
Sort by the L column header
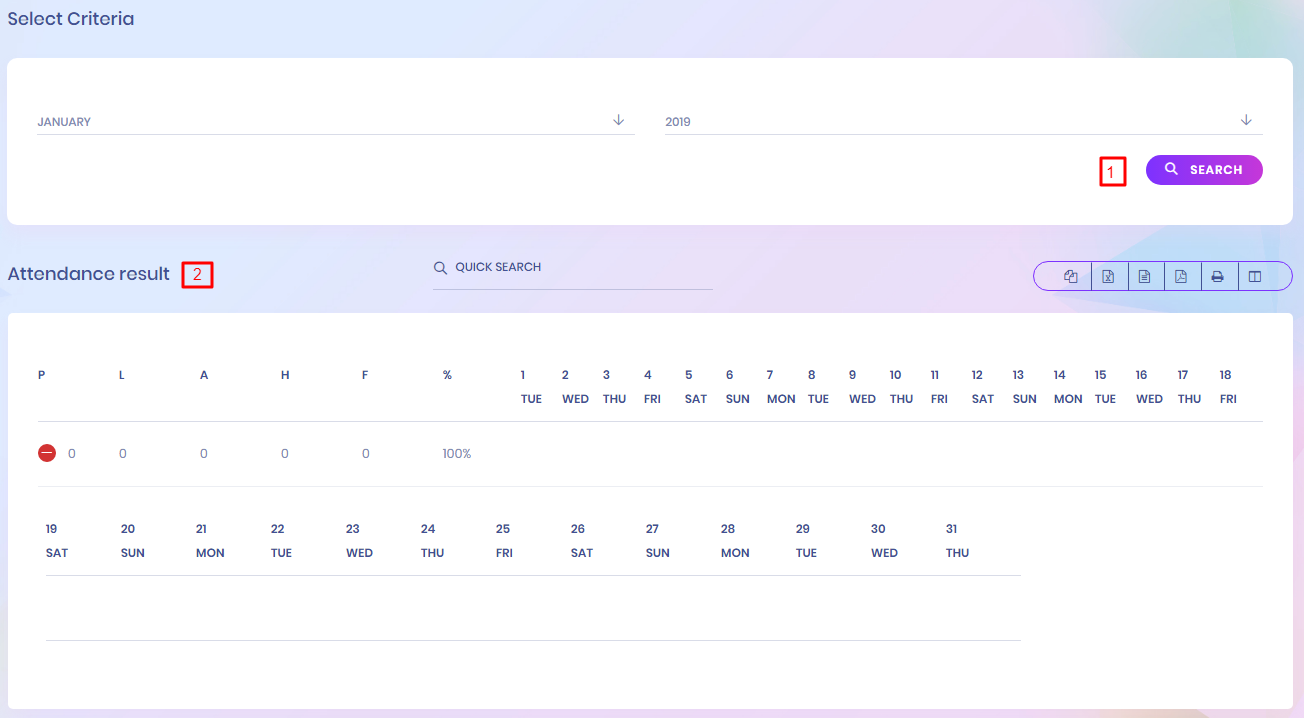[x=122, y=375]
